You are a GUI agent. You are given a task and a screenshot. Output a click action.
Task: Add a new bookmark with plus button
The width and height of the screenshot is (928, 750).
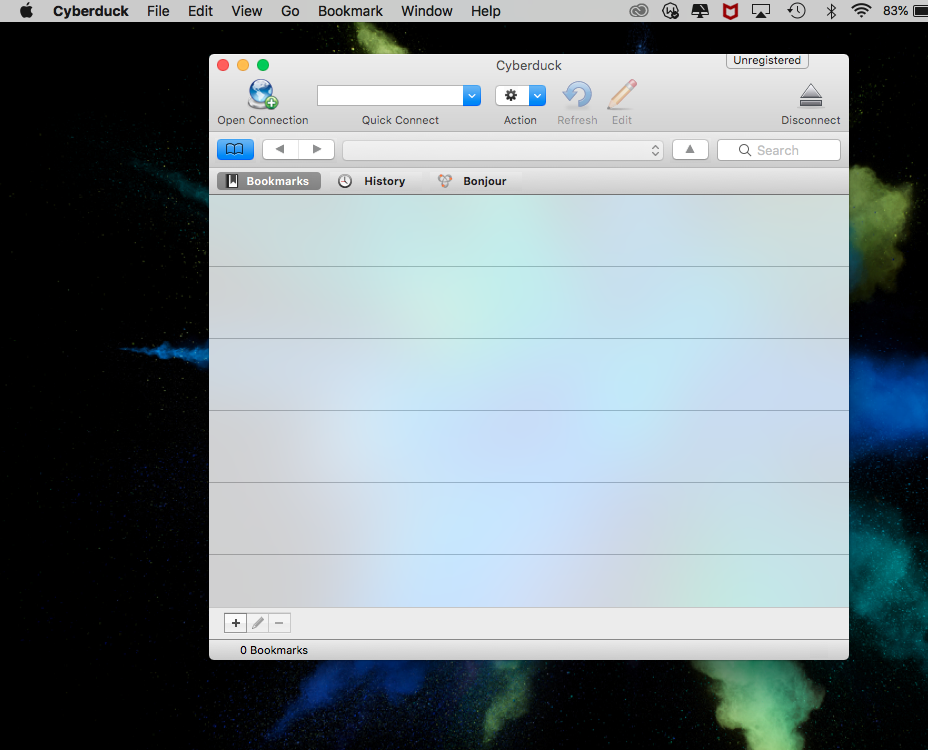[236, 623]
